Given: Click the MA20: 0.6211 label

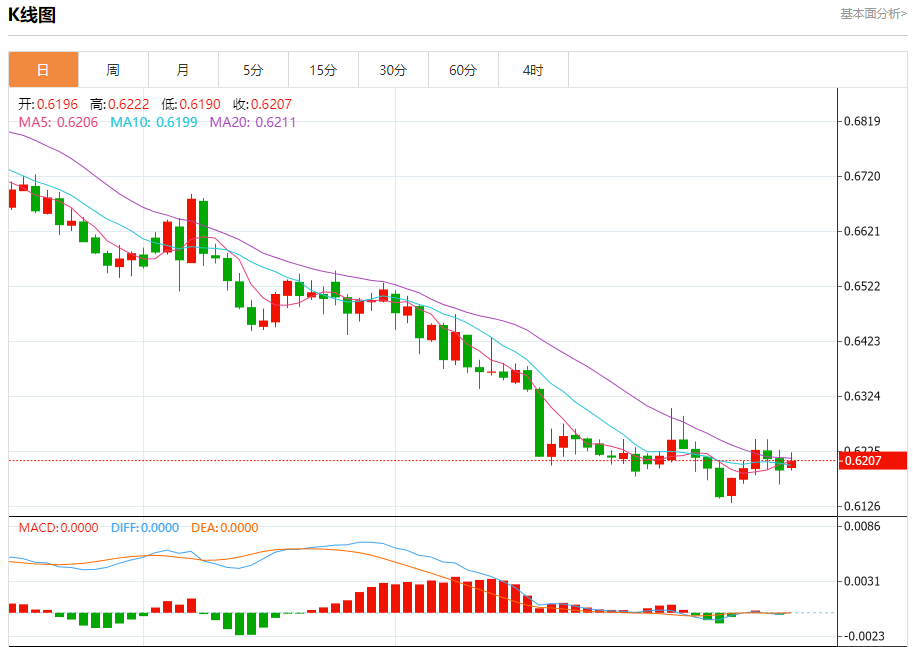Looking at the screenshot, I should tap(253, 122).
